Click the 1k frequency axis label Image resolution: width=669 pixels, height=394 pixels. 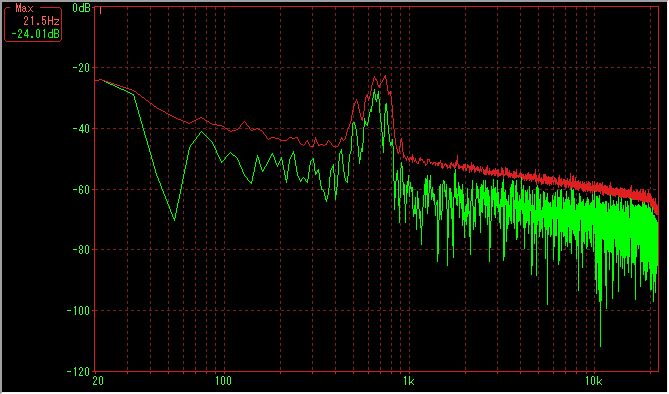click(x=408, y=381)
